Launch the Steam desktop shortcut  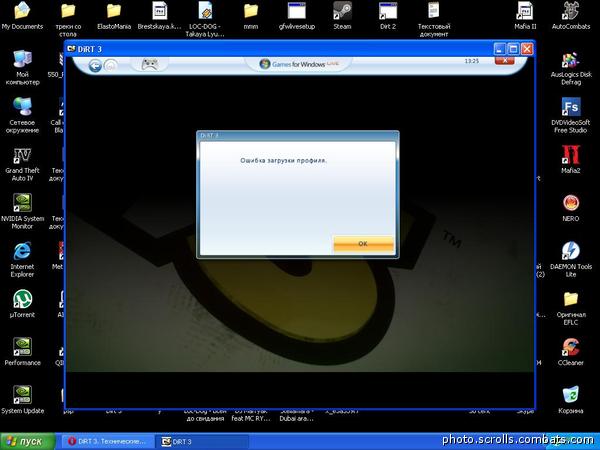[x=342, y=16]
